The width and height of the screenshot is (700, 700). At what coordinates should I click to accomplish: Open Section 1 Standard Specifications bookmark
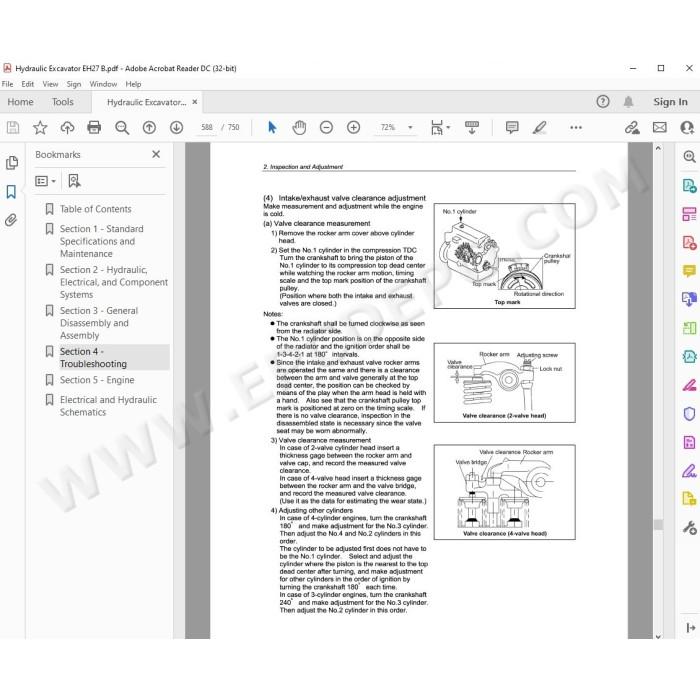coord(101,241)
